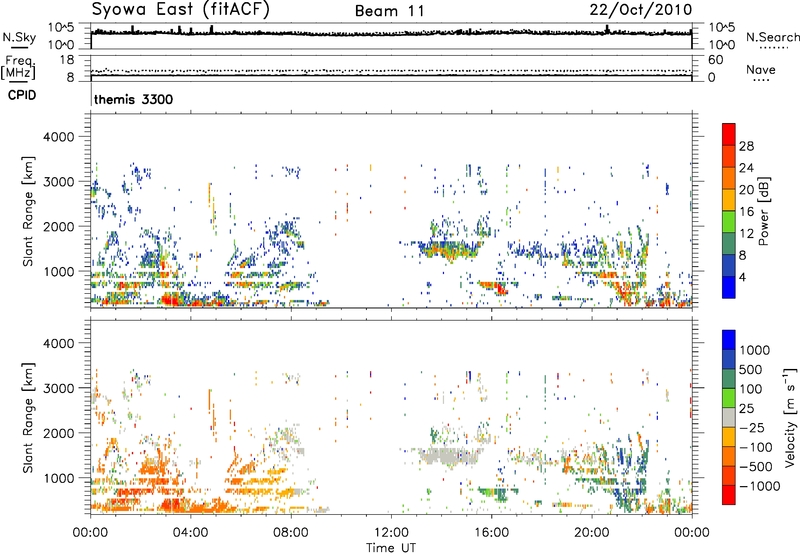The width and height of the screenshot is (800, 554).
Task: Click the 'themis 3300' text
Action: tap(134, 99)
